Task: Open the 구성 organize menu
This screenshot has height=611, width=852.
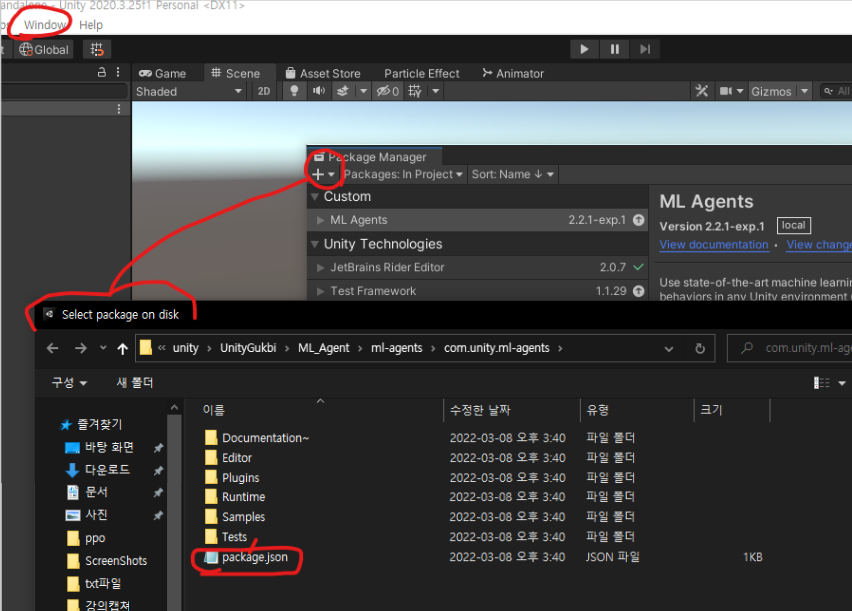Action: 69,383
